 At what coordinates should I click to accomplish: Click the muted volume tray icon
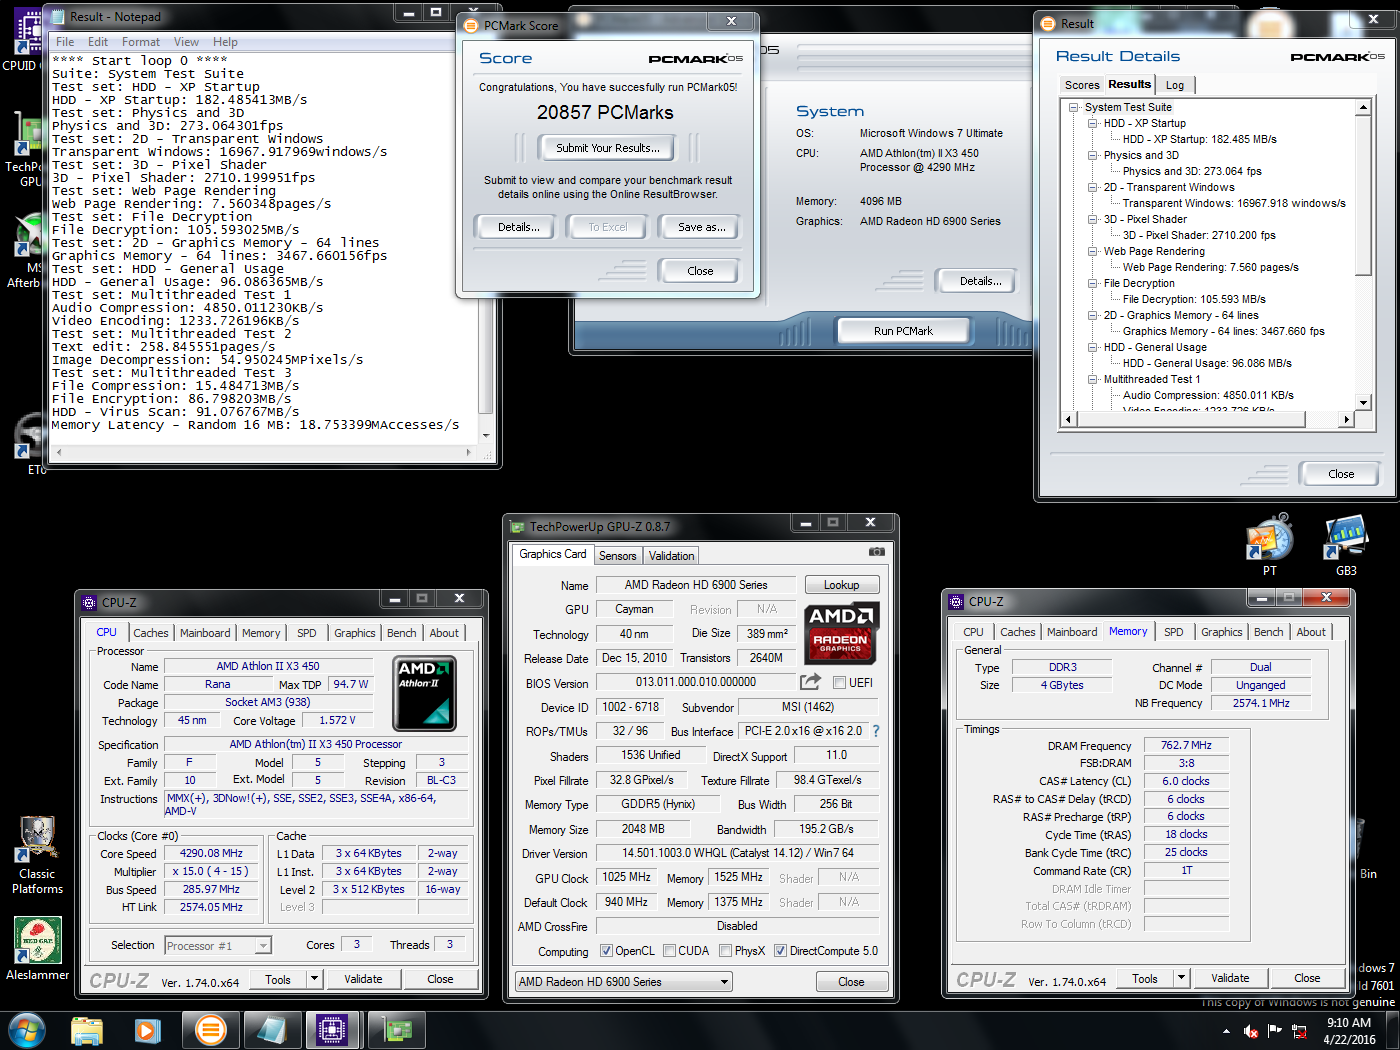click(1250, 1031)
